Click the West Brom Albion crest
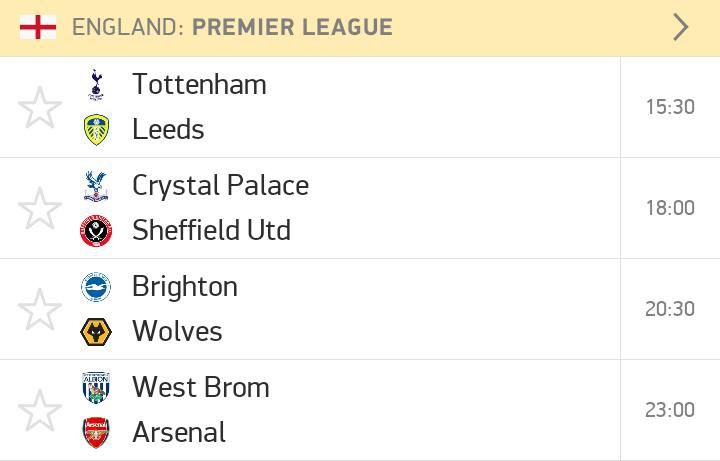The width and height of the screenshot is (720, 461). [96, 388]
